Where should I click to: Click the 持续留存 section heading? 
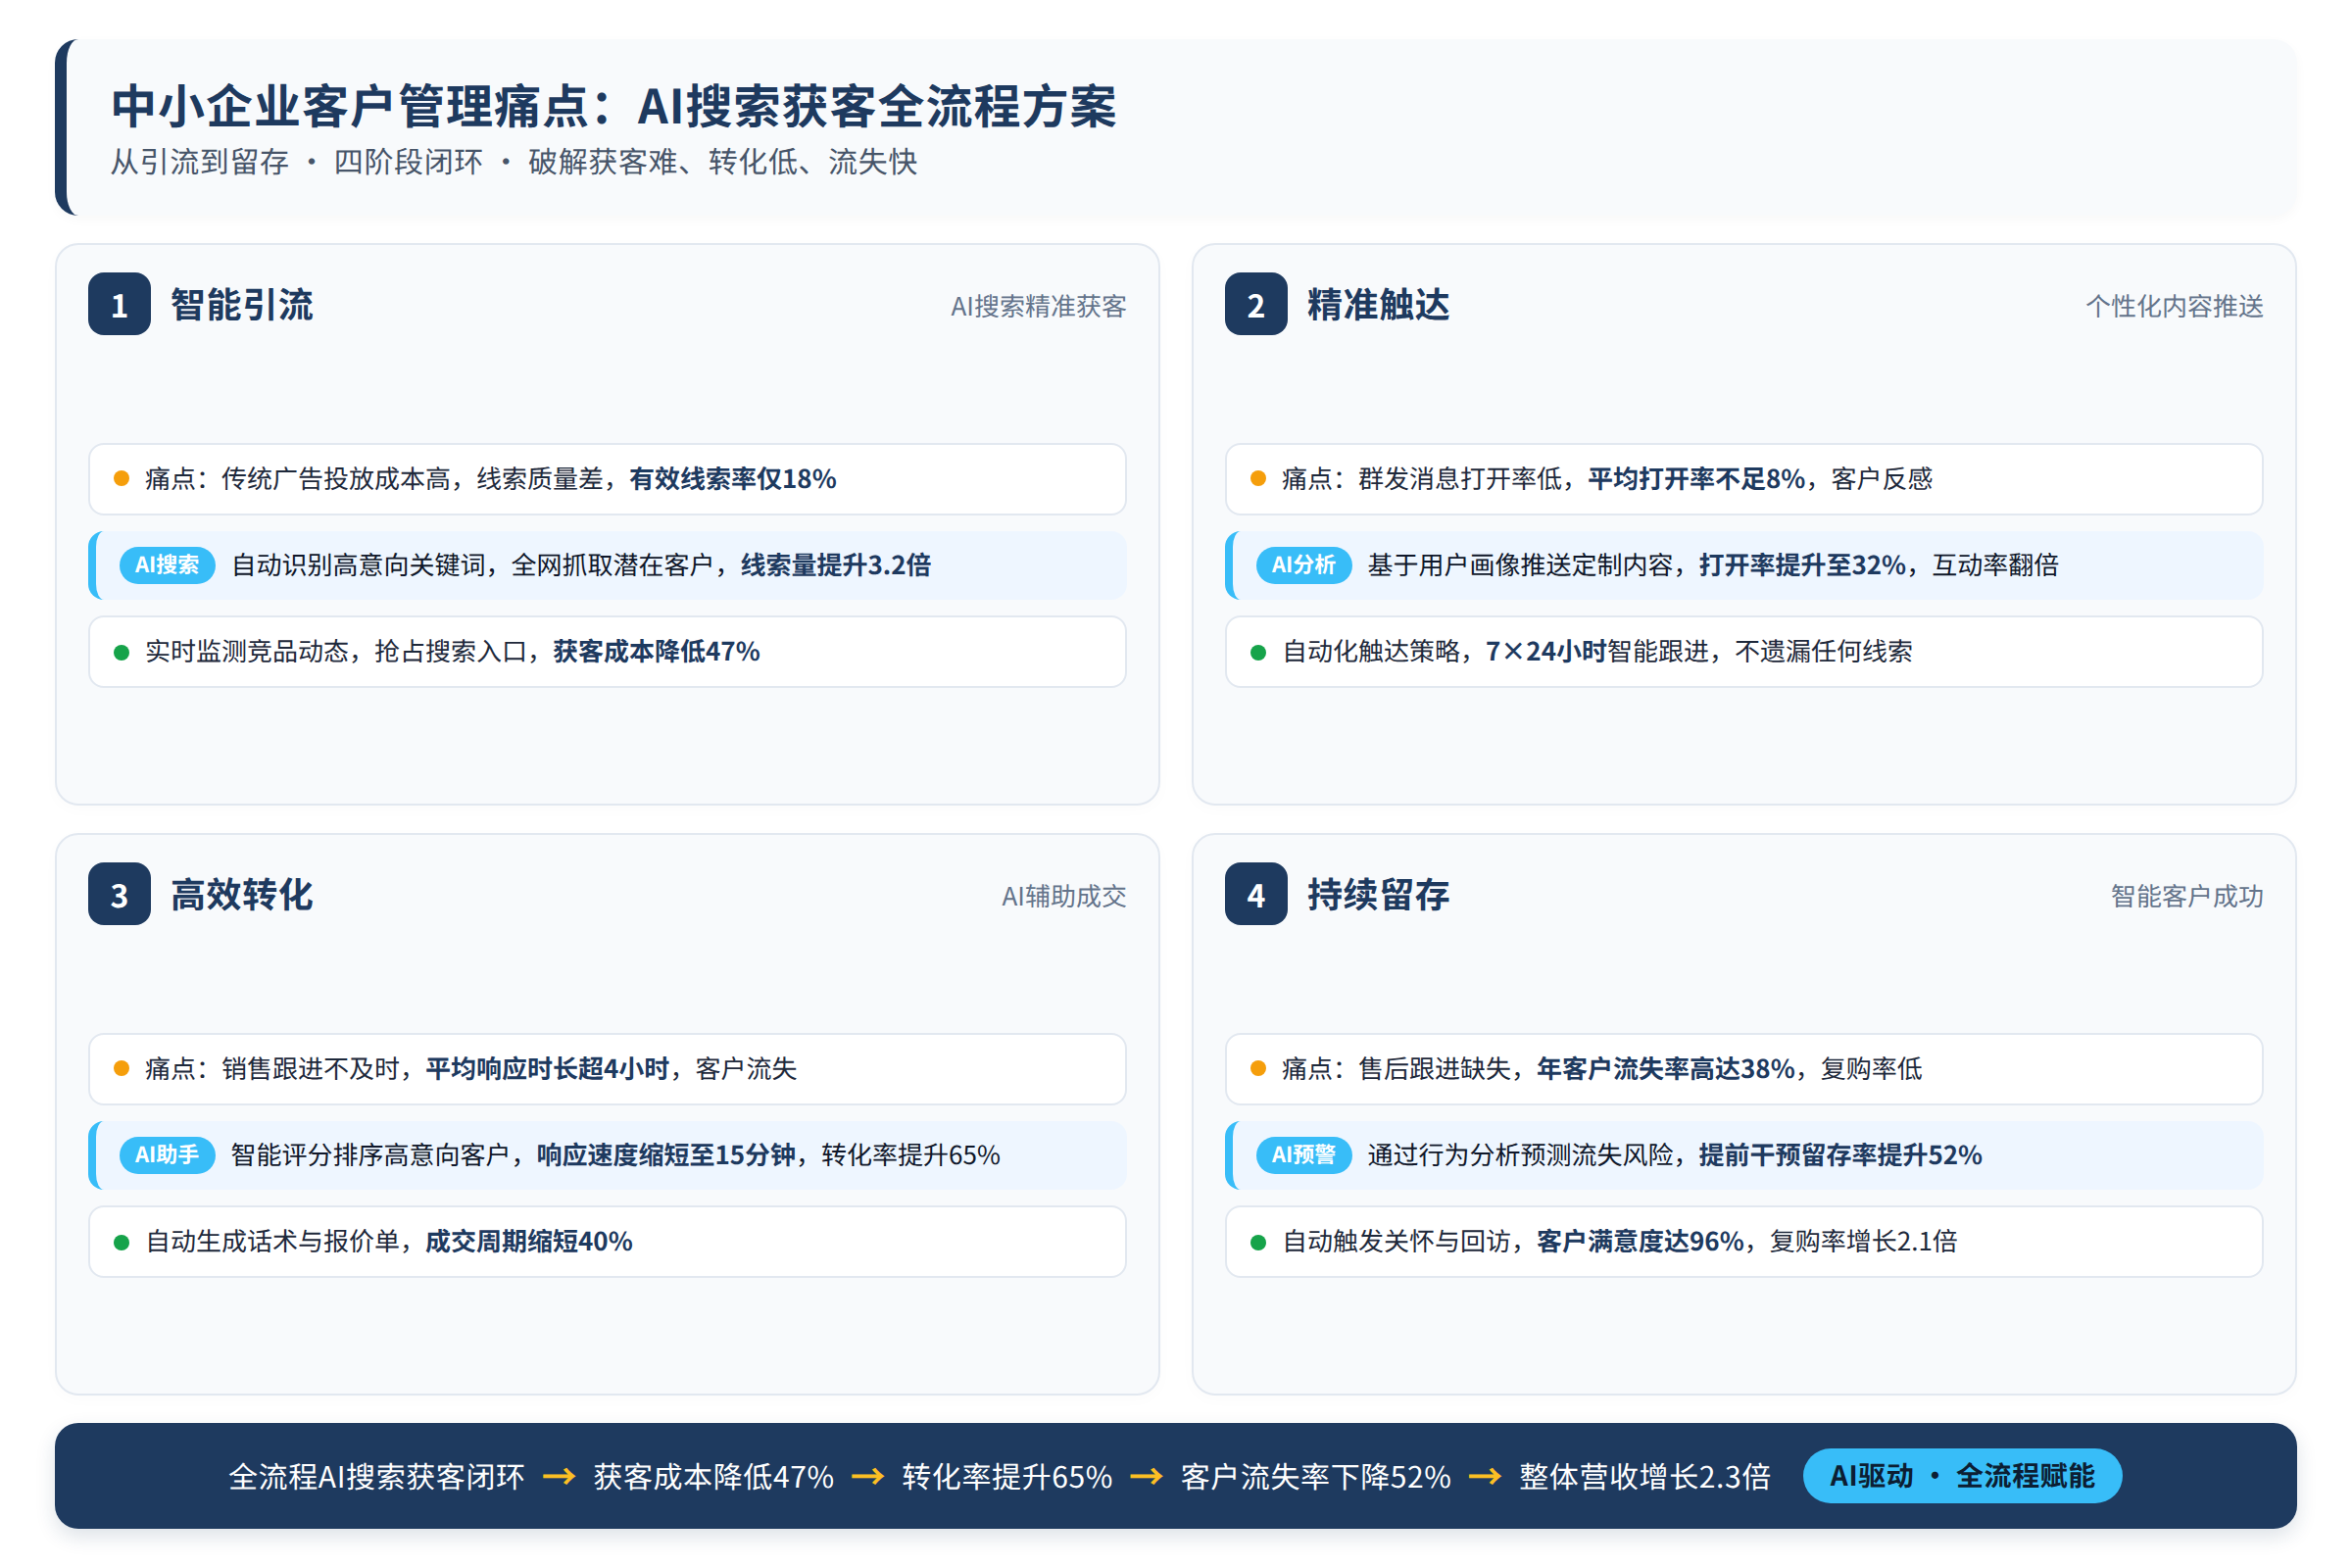tap(1379, 895)
